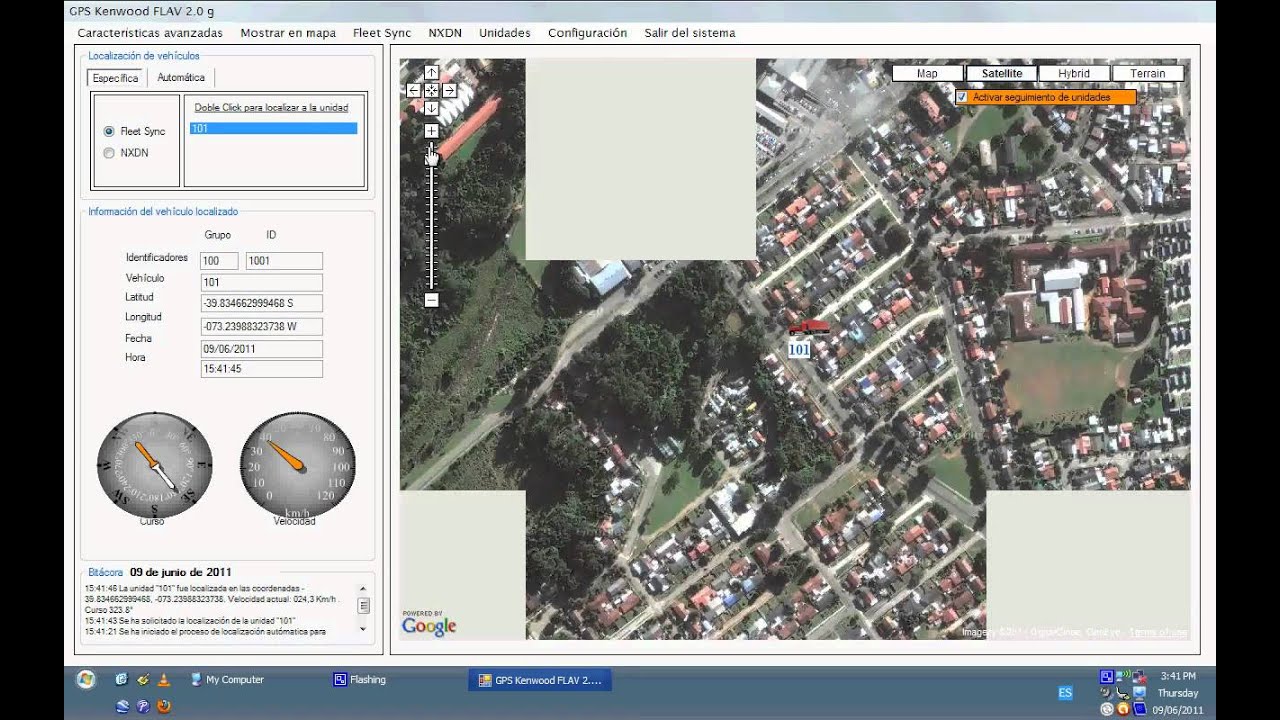This screenshot has height=720, width=1280.
Task: Click the ID field showing 1001
Action: point(284,261)
